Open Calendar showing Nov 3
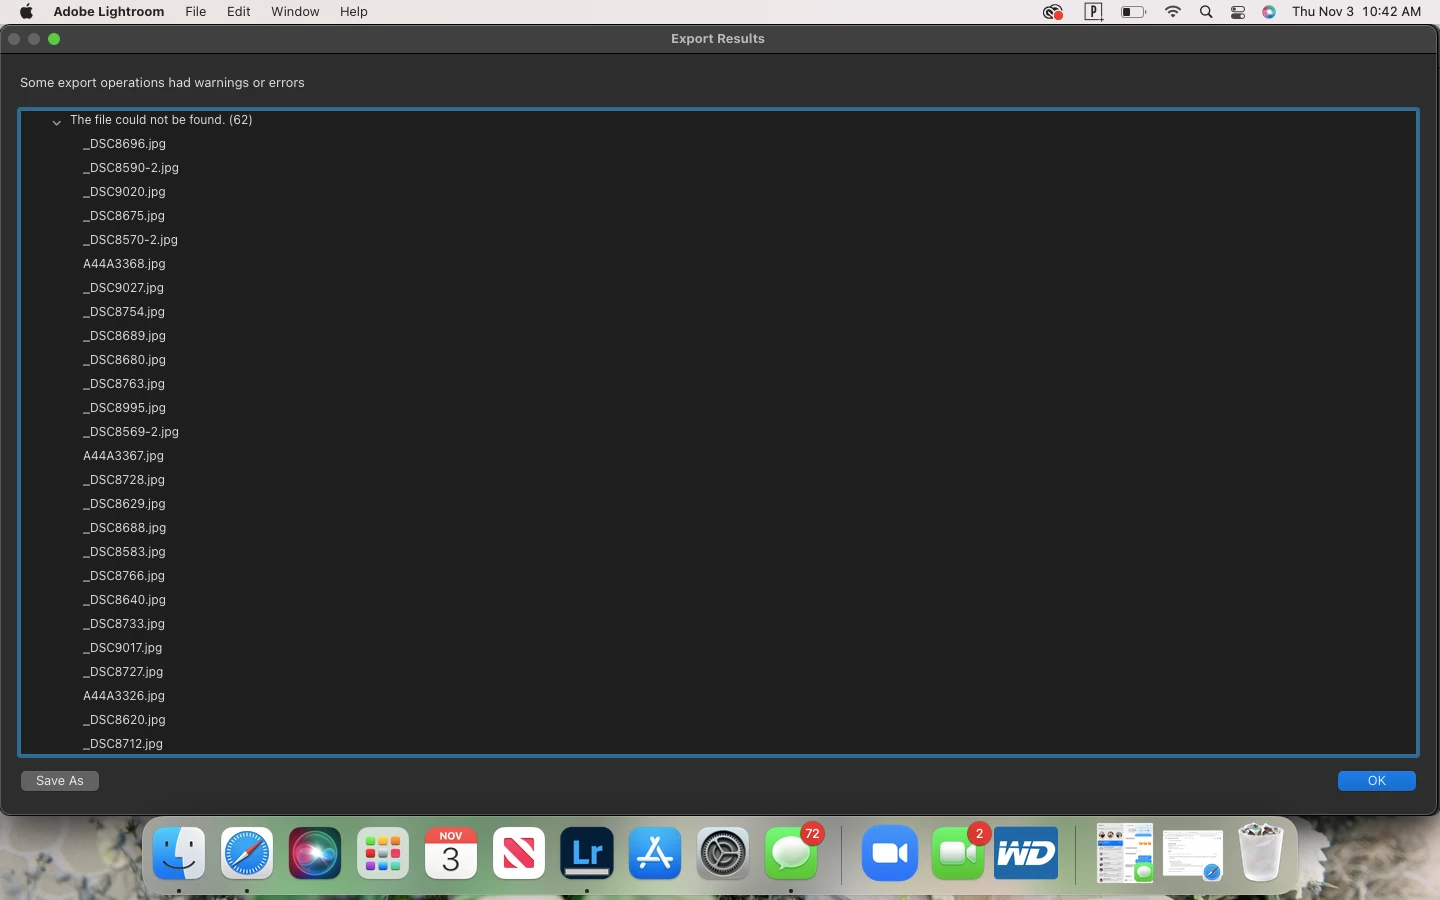 click(451, 854)
